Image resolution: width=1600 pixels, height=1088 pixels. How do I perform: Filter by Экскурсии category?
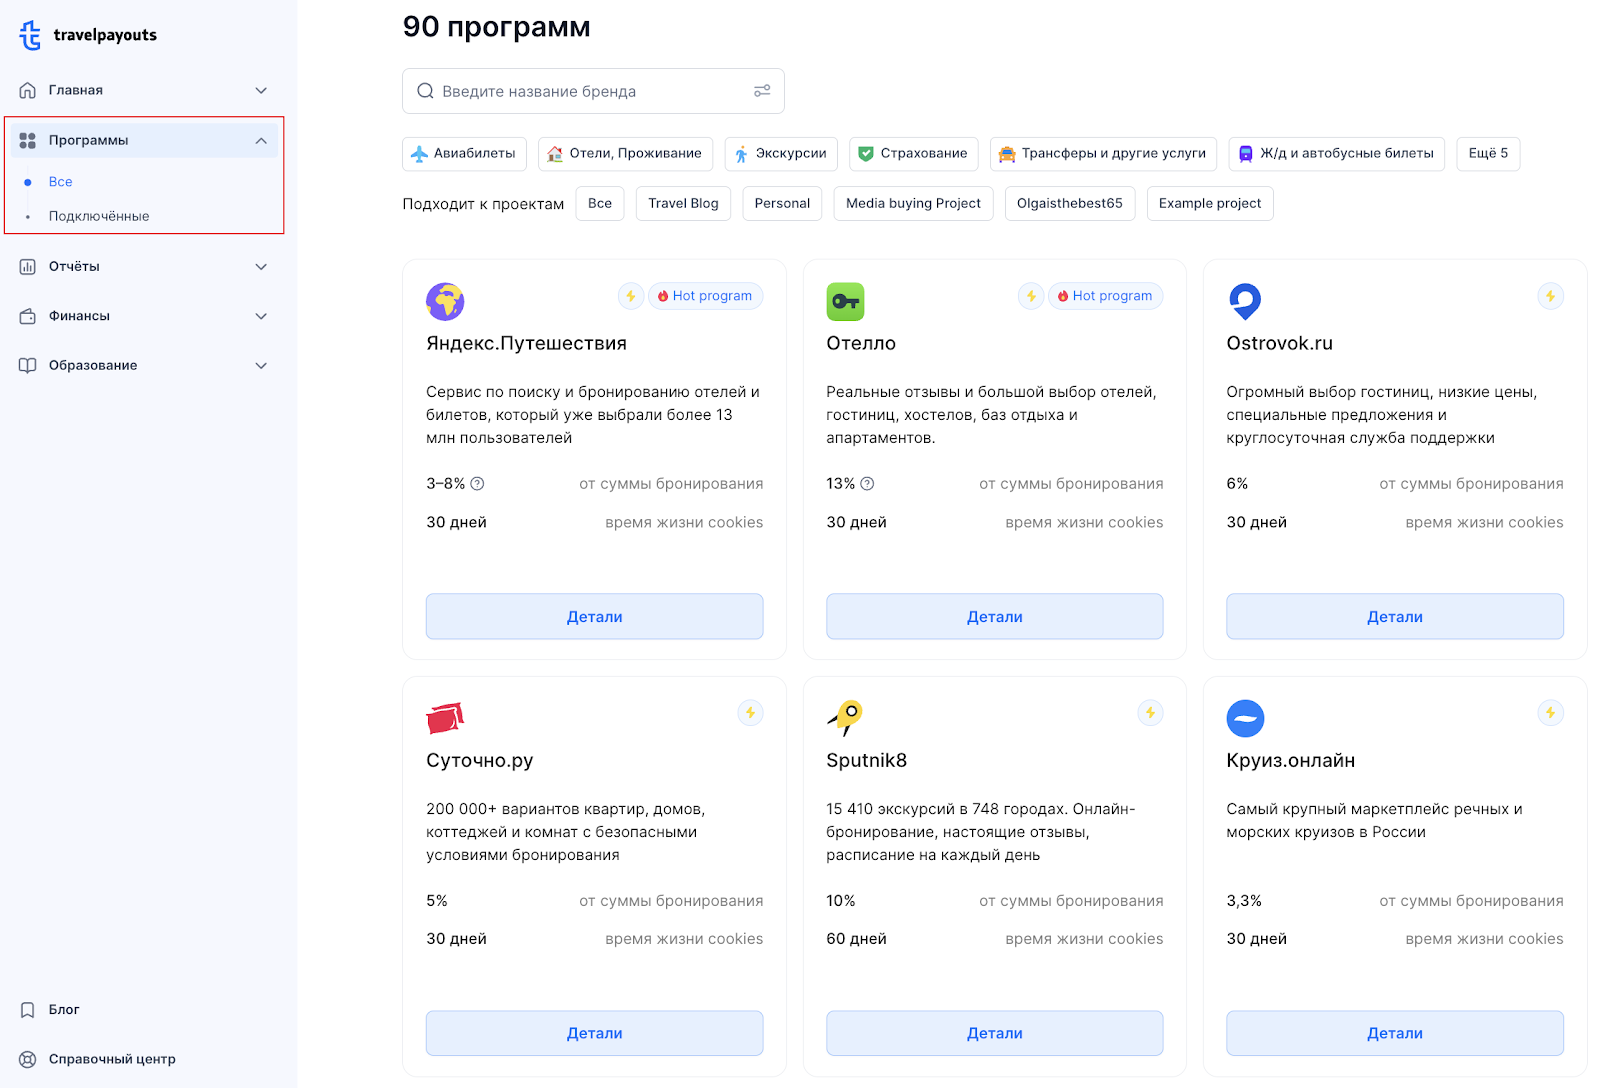tap(781, 154)
